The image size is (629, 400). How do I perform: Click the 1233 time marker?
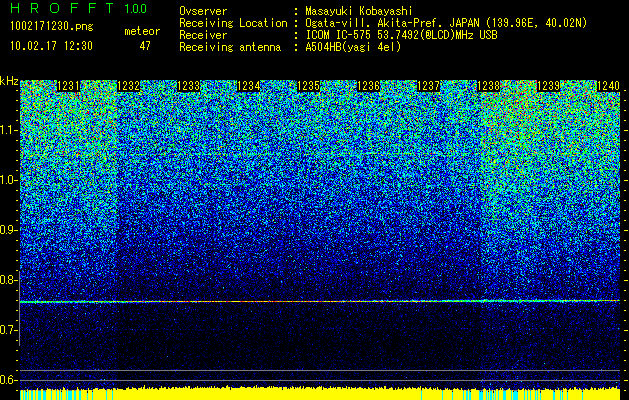pos(189,86)
